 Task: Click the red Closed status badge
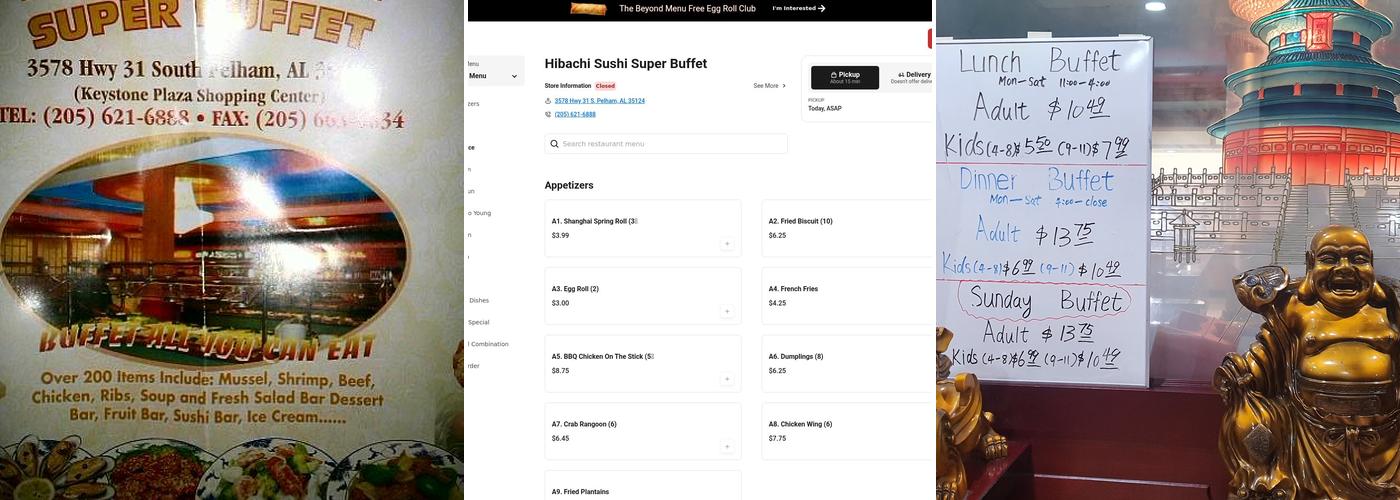tap(605, 86)
